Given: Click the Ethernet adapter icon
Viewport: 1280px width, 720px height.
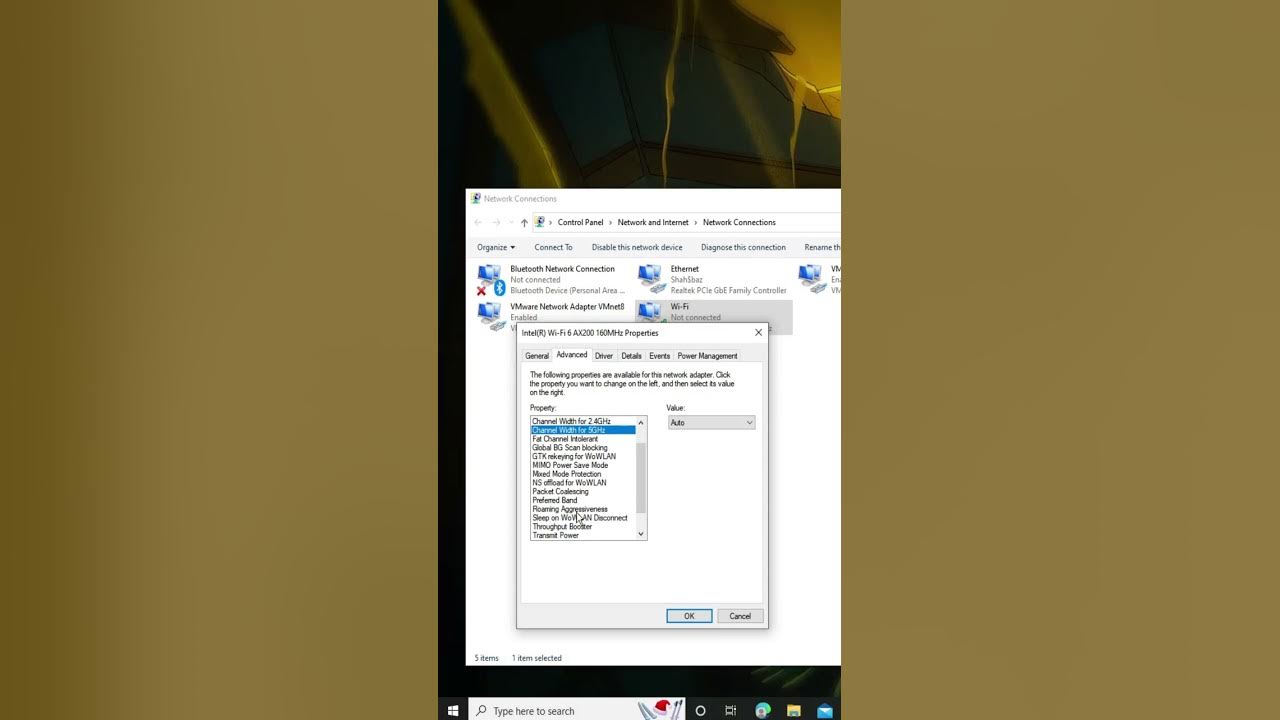Looking at the screenshot, I should [651, 279].
